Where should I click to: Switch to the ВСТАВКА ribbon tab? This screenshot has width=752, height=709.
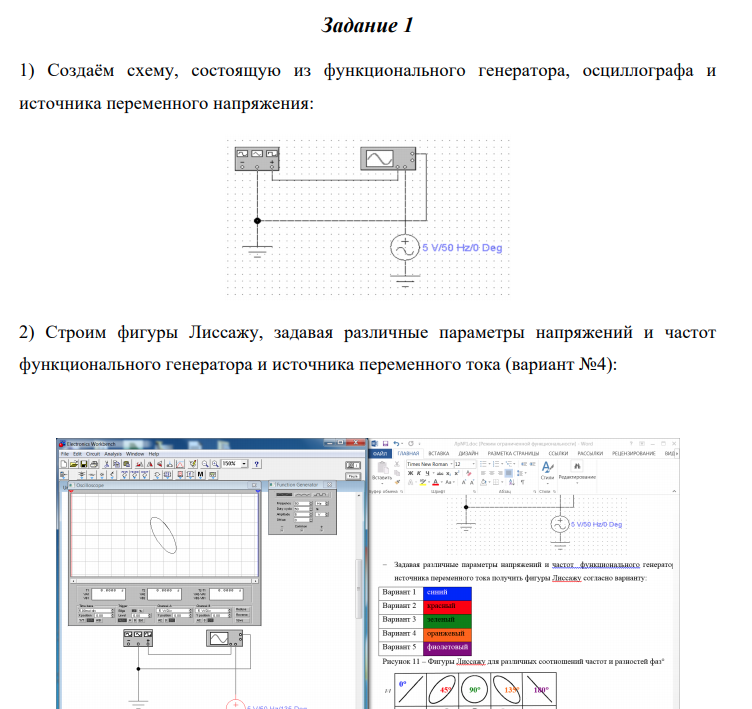(436, 453)
